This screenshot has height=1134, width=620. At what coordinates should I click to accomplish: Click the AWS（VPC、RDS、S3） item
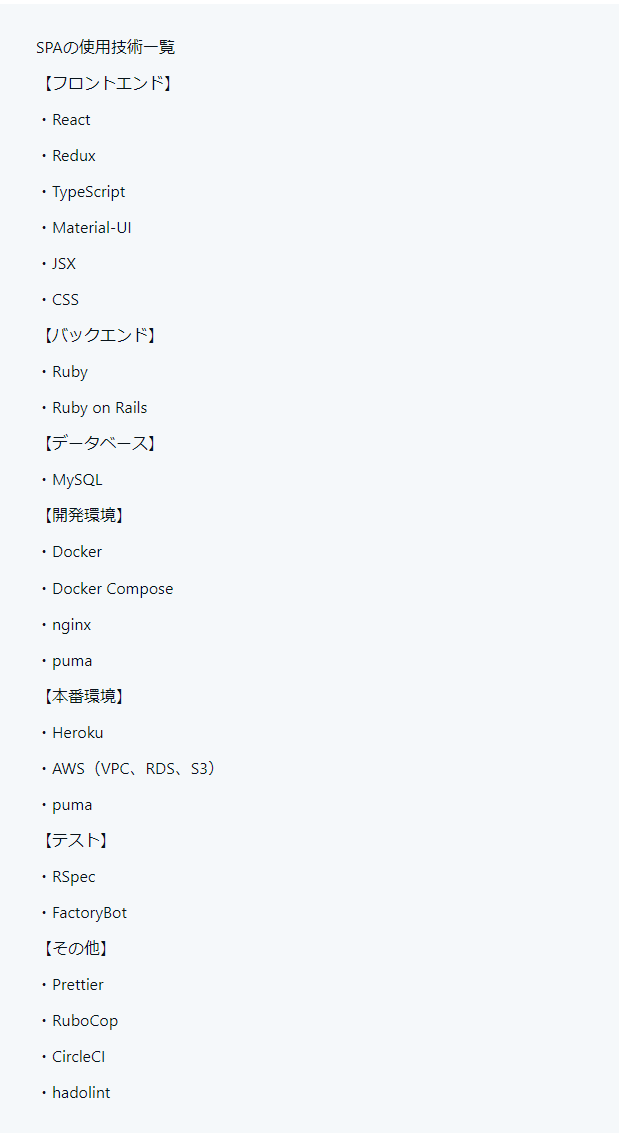point(134,769)
